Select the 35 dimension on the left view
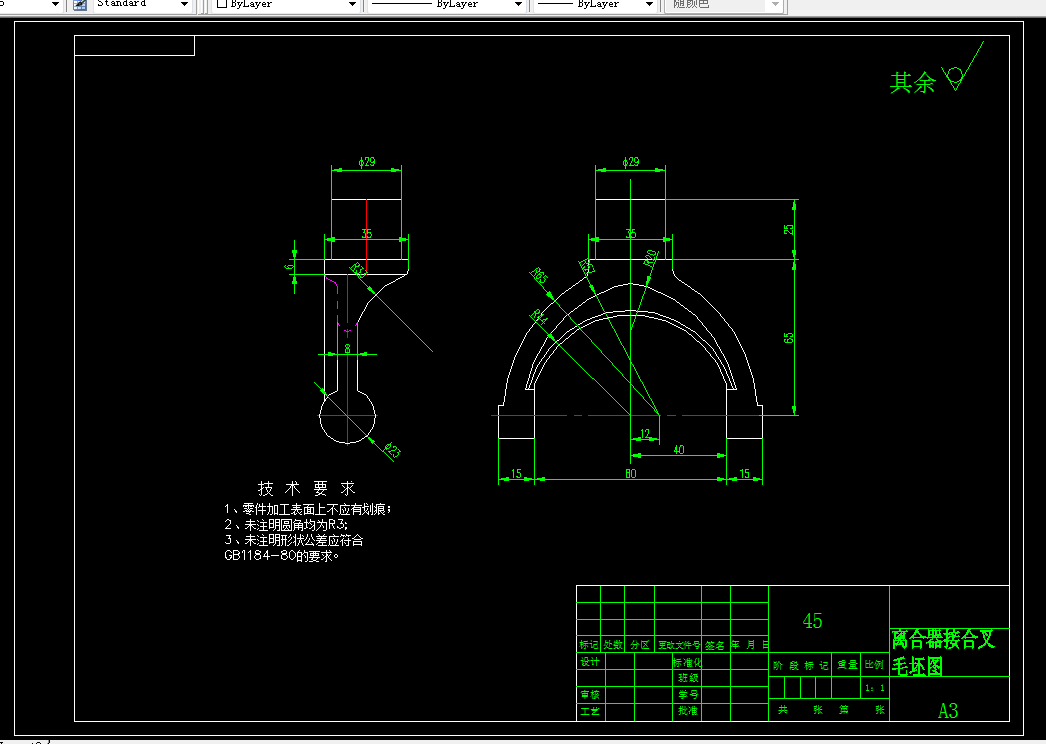The image size is (1046, 744). click(x=366, y=234)
